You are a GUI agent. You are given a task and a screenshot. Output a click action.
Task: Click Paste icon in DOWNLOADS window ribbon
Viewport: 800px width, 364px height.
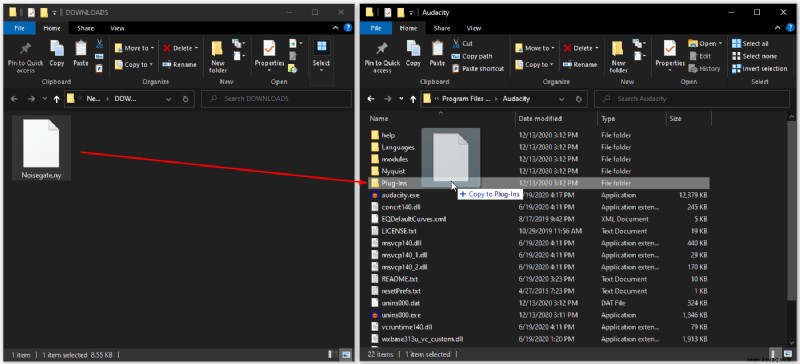pyautogui.click(x=81, y=54)
